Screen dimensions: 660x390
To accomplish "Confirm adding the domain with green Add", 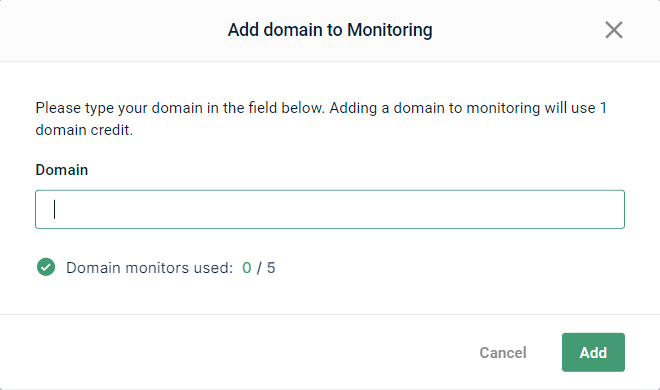I will coord(593,352).
